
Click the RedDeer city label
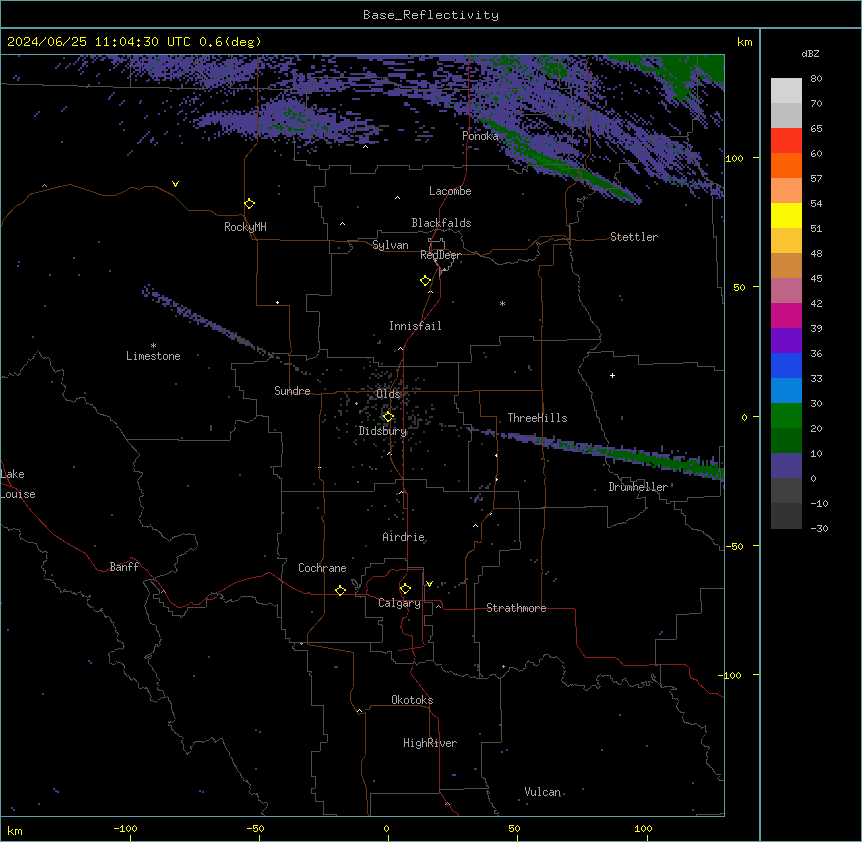pos(440,255)
